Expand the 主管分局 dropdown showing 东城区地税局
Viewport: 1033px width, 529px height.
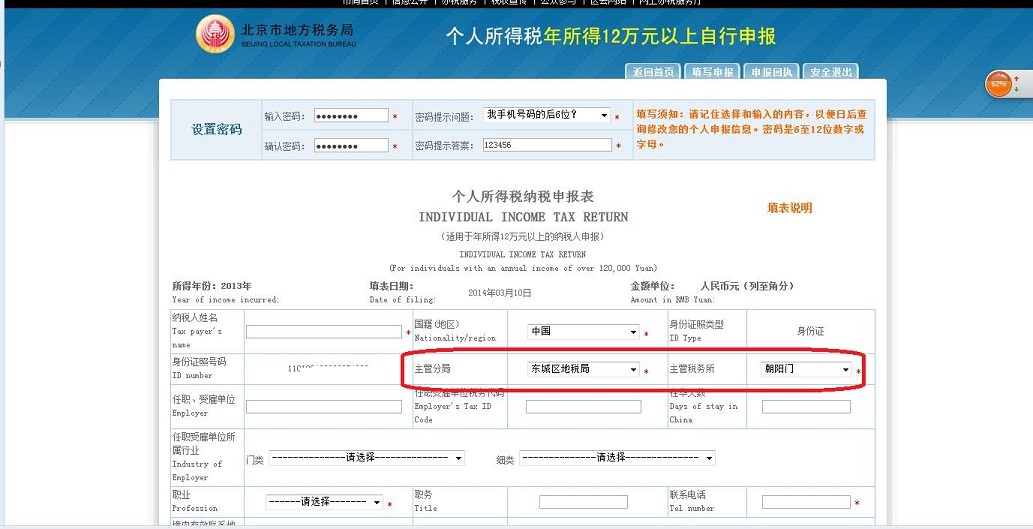point(583,369)
